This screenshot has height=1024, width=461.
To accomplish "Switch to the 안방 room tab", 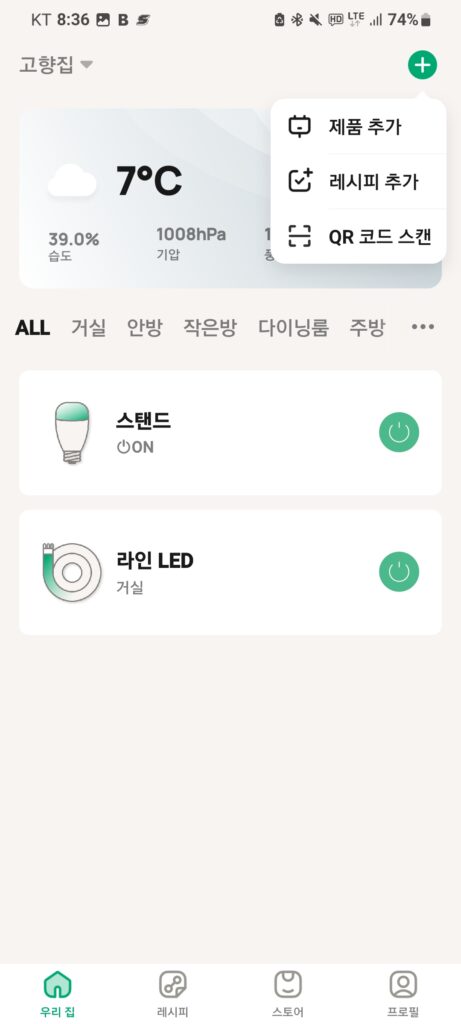I will pos(144,327).
